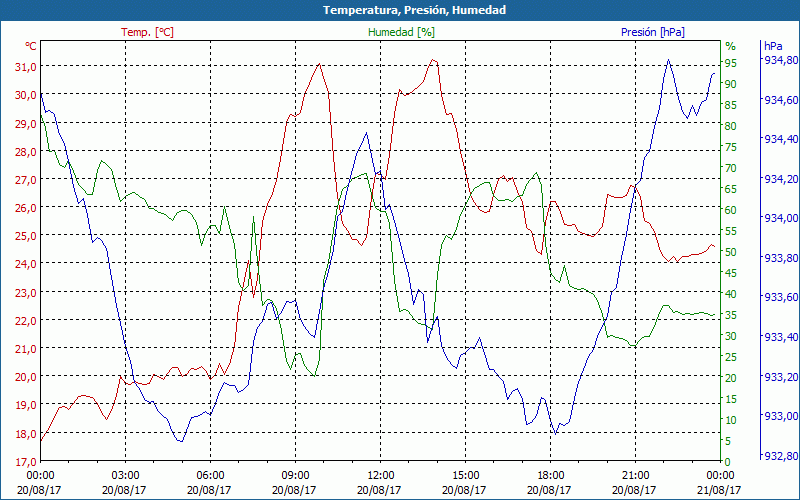This screenshot has width=800, height=500.
Task: Select the blue 'Presión [hPa]' legend label
Action: [x=653, y=32]
